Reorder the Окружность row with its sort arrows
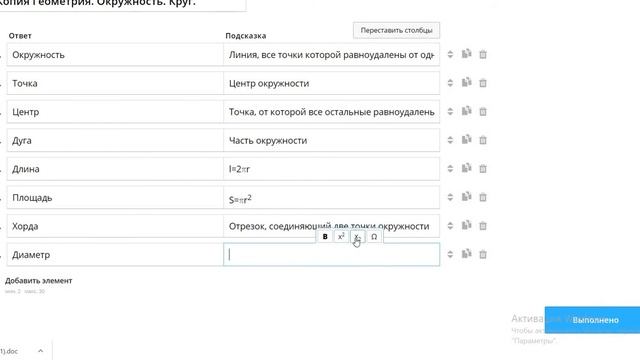 450,54
